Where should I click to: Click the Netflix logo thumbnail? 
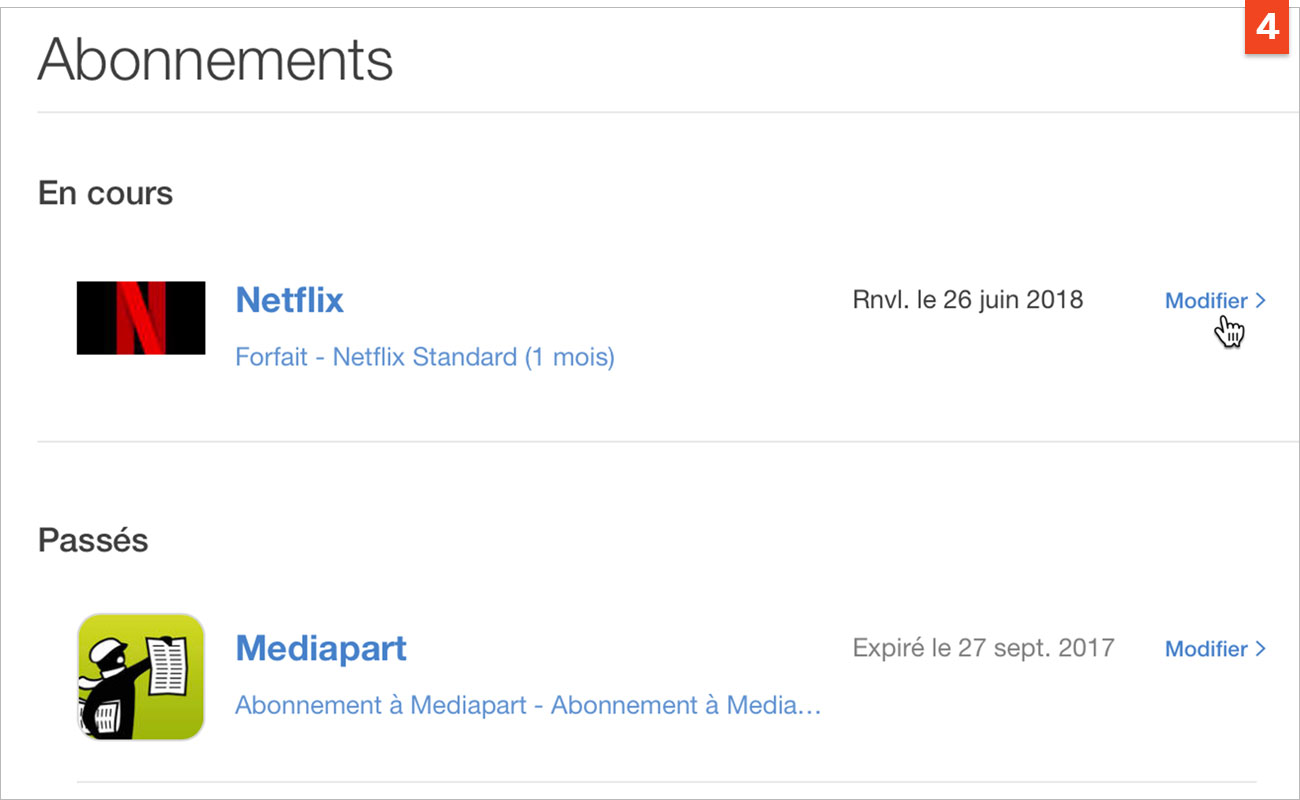pyautogui.click(x=141, y=318)
